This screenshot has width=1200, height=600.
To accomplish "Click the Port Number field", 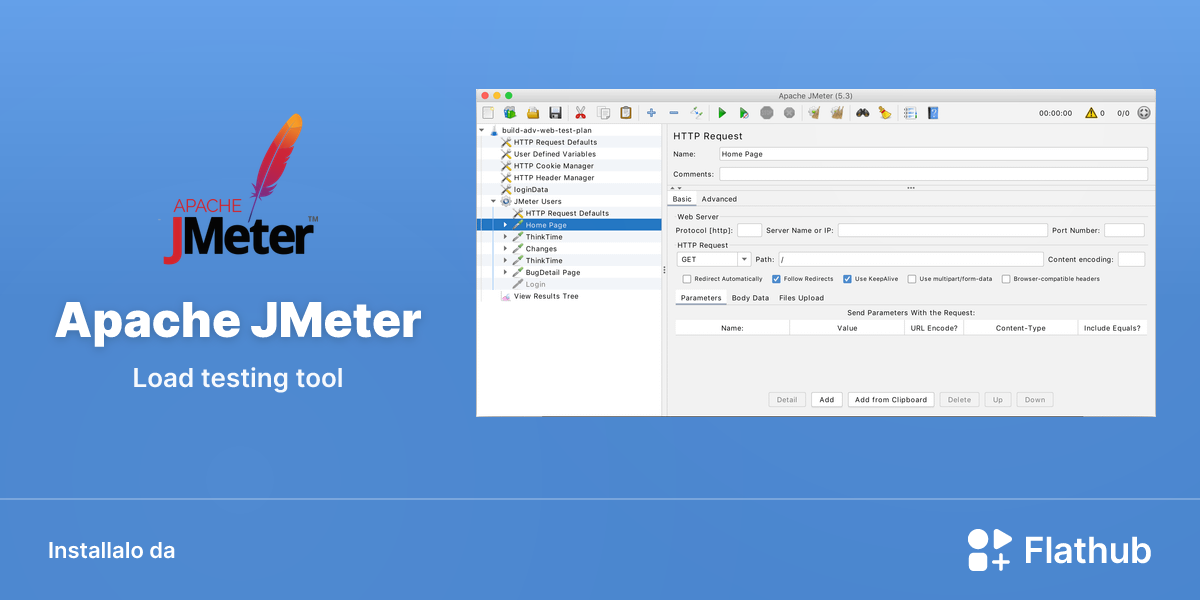I will tap(1124, 230).
